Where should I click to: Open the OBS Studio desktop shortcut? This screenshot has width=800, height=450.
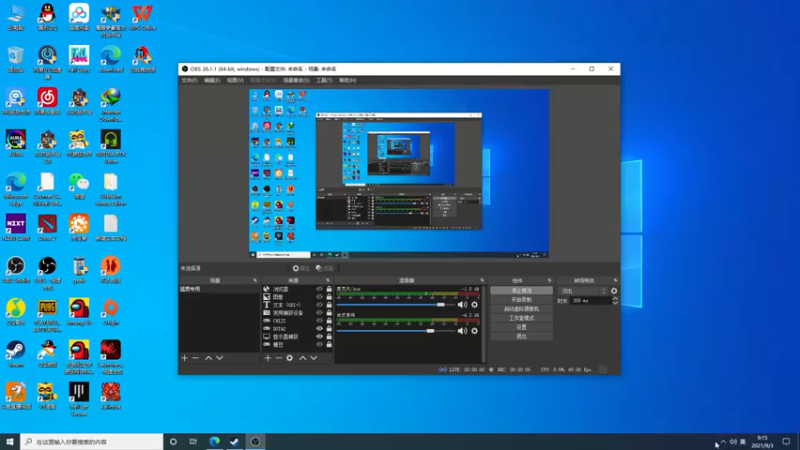click(16, 269)
